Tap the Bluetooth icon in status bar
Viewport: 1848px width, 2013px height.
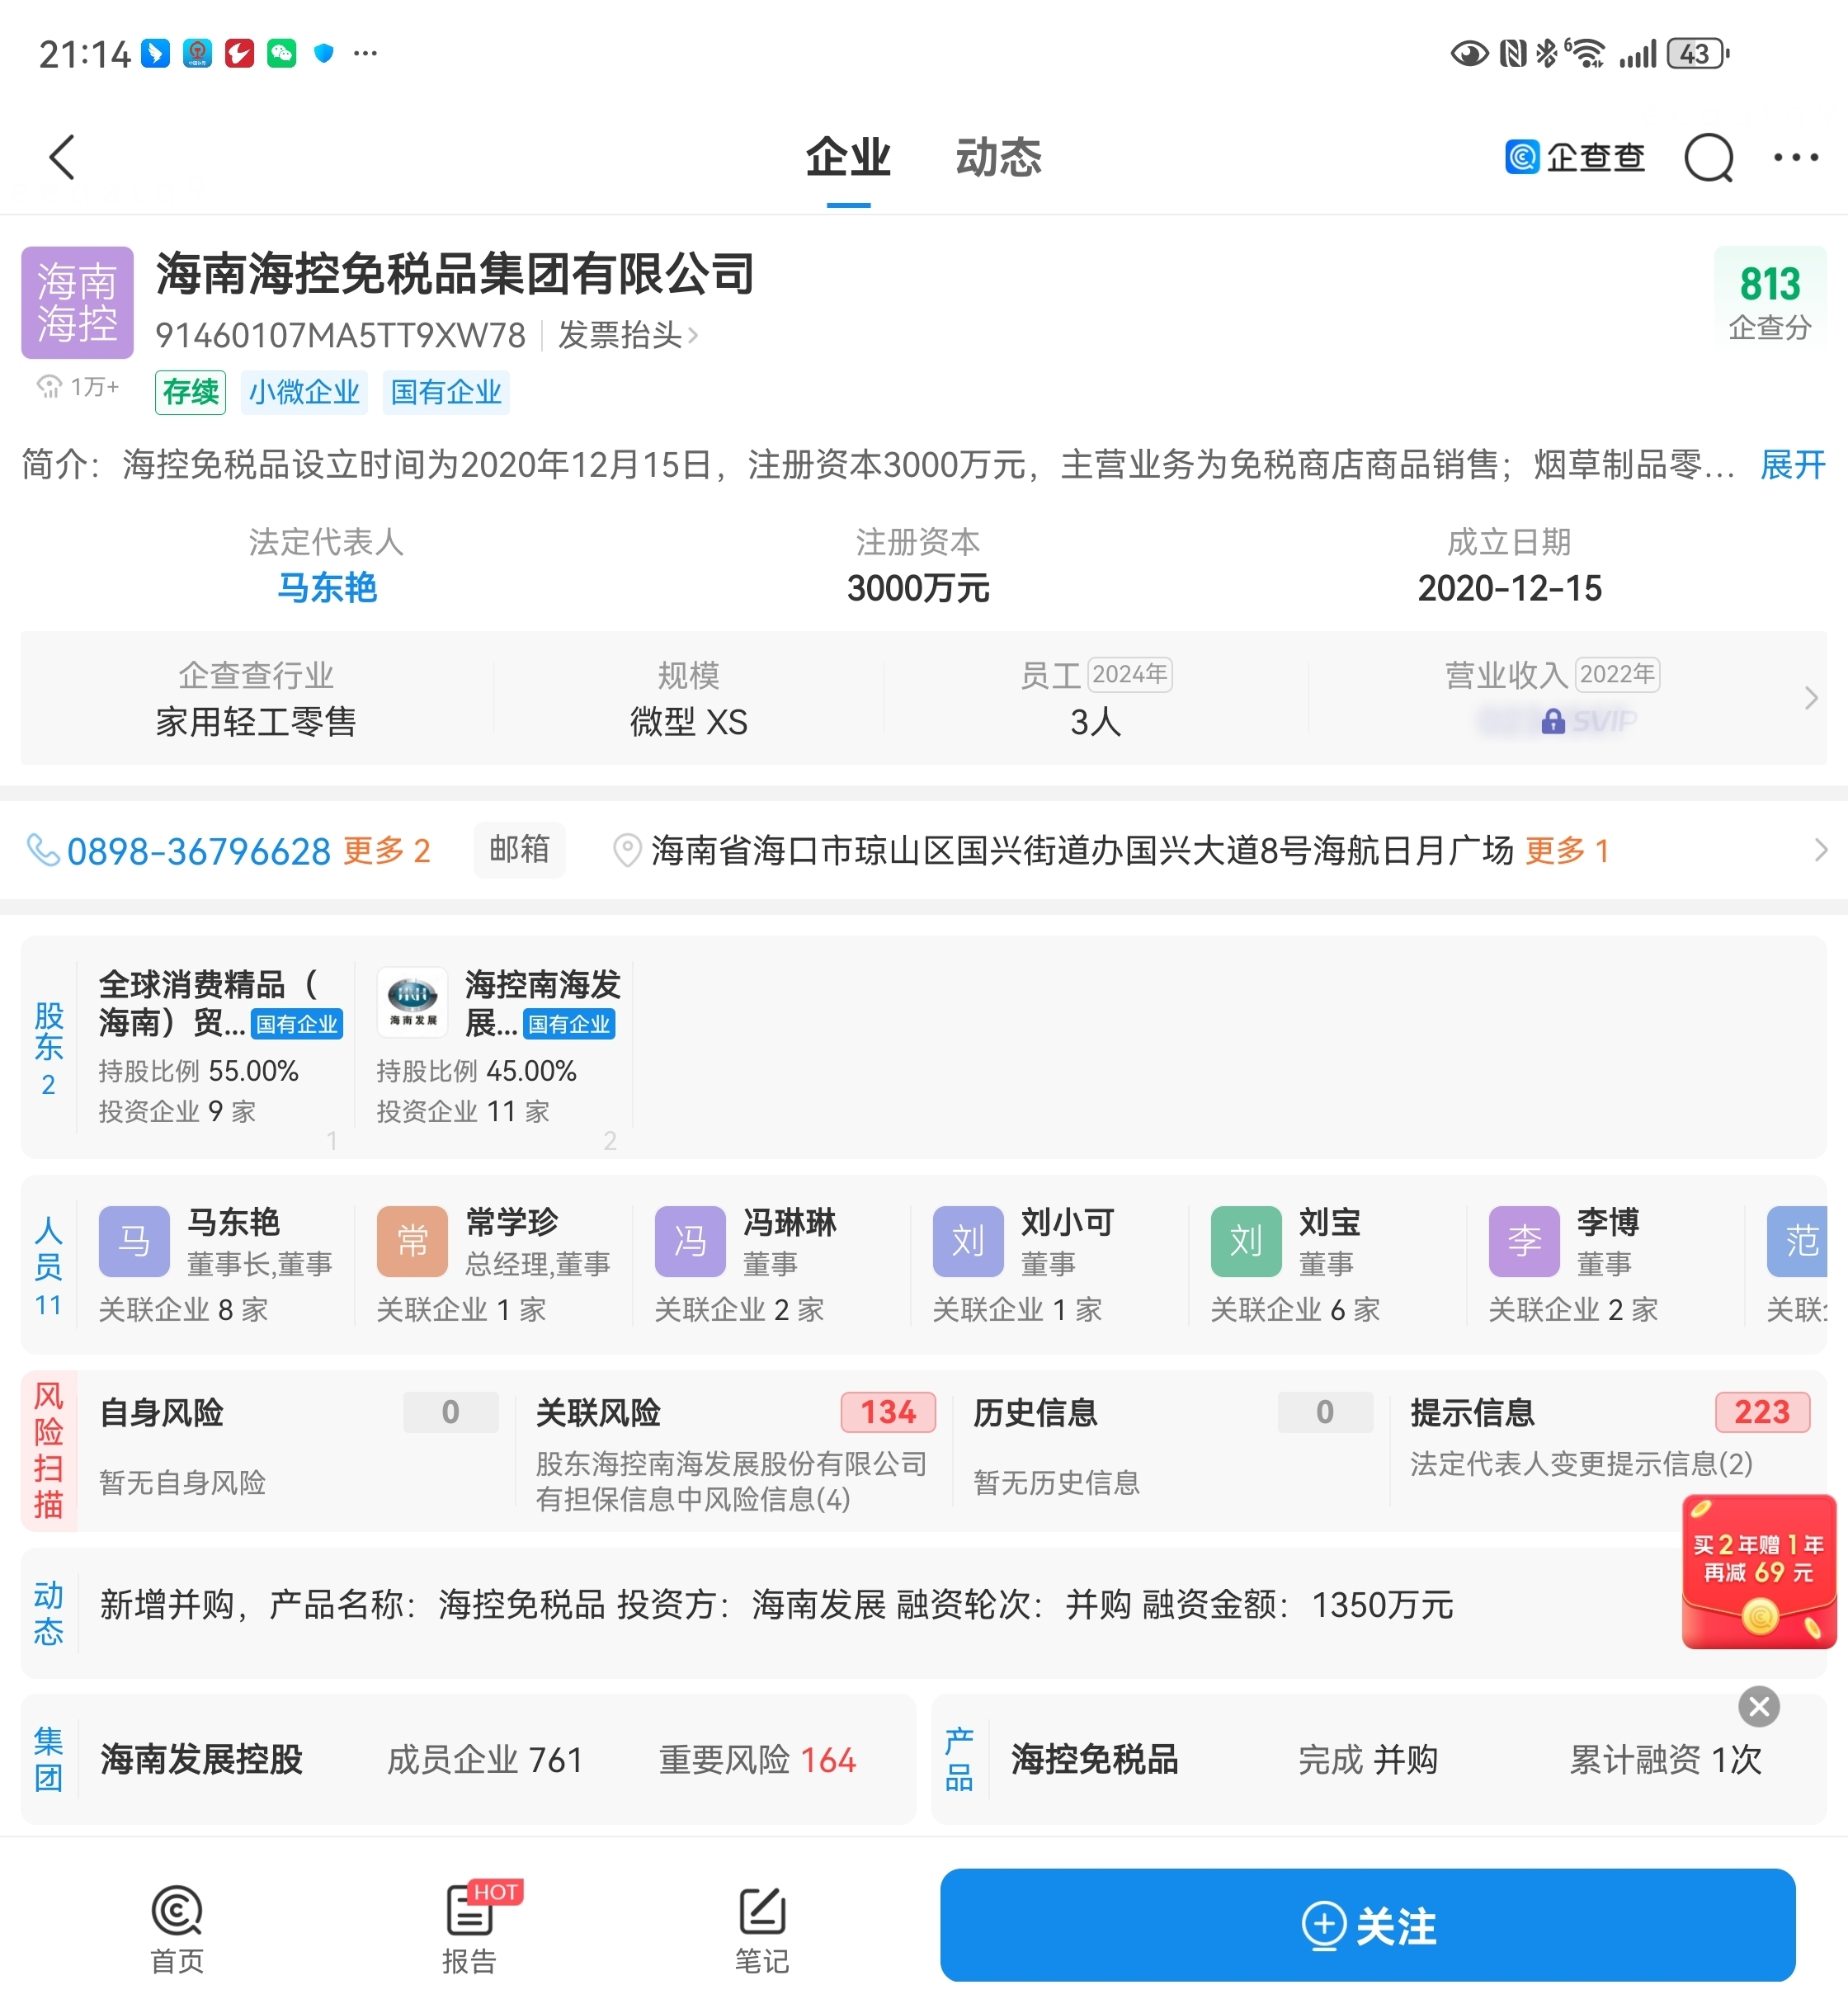pos(1546,53)
